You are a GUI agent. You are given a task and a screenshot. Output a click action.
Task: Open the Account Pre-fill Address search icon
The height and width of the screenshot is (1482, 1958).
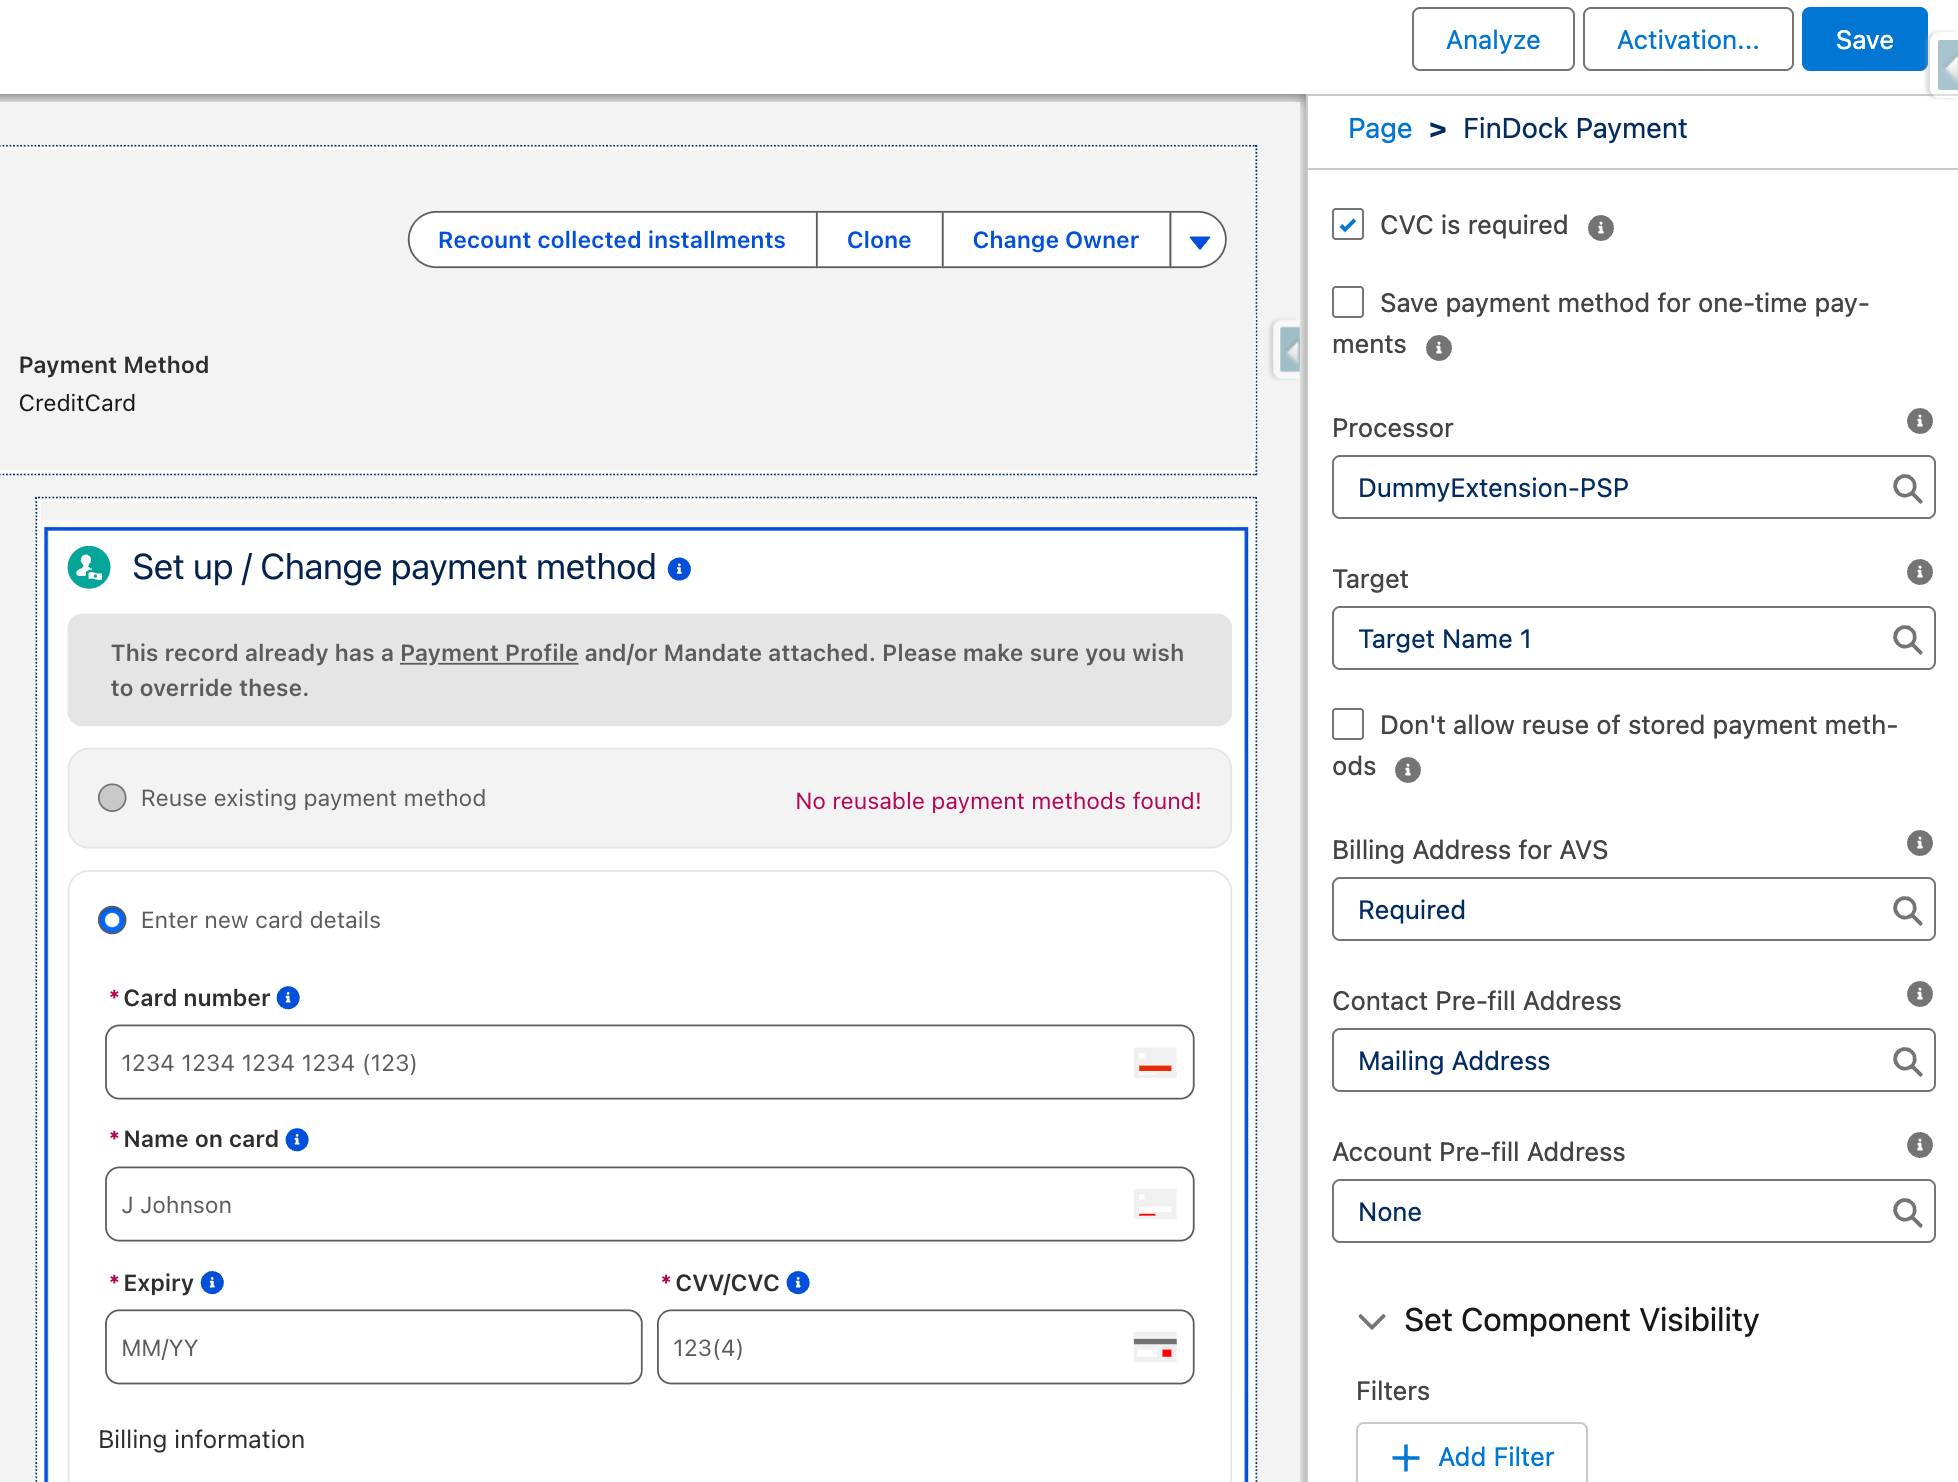point(1906,1211)
